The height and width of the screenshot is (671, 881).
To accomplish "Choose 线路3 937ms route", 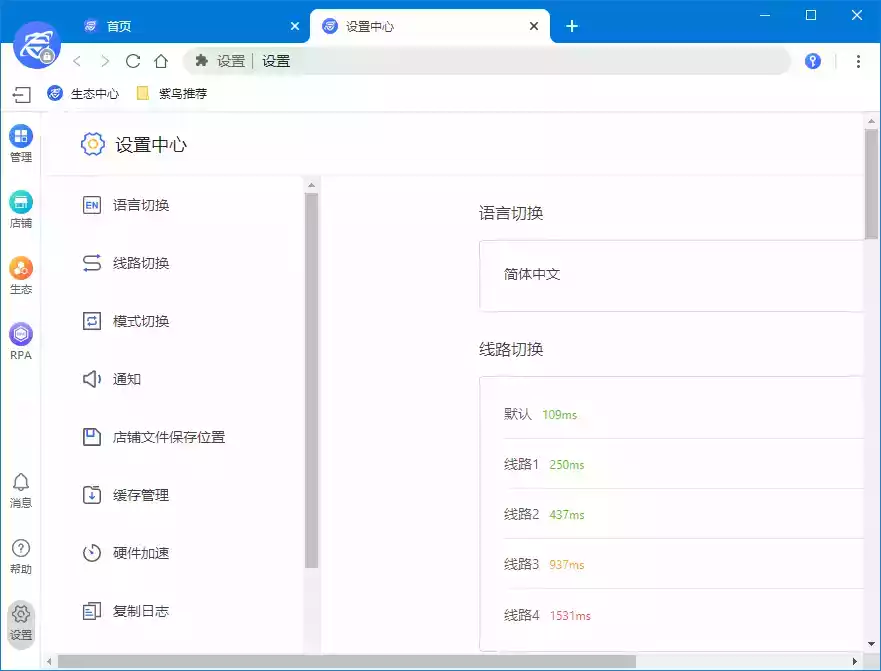I will [683, 564].
